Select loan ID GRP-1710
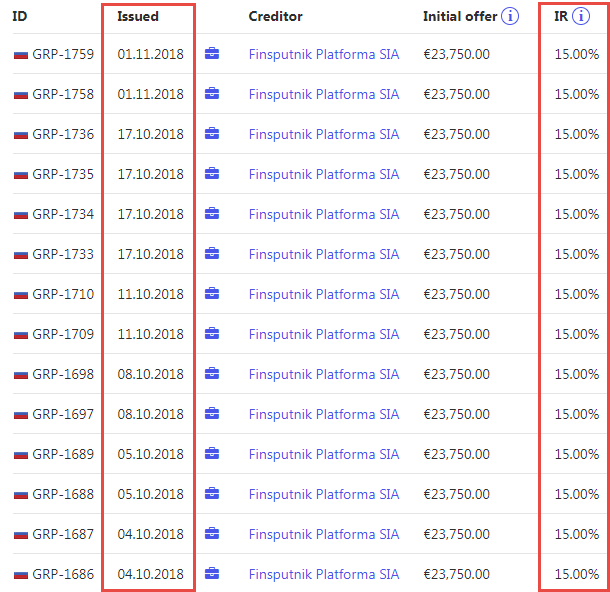Screen dimensions: 610x592 63,294
